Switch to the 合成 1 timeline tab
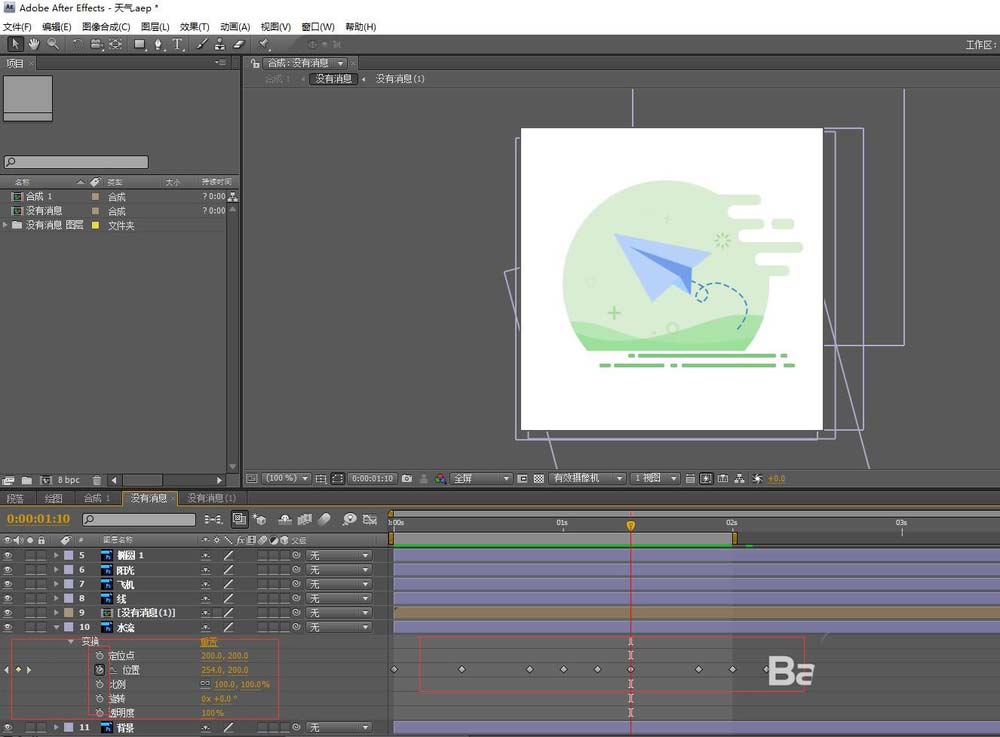 (97, 498)
